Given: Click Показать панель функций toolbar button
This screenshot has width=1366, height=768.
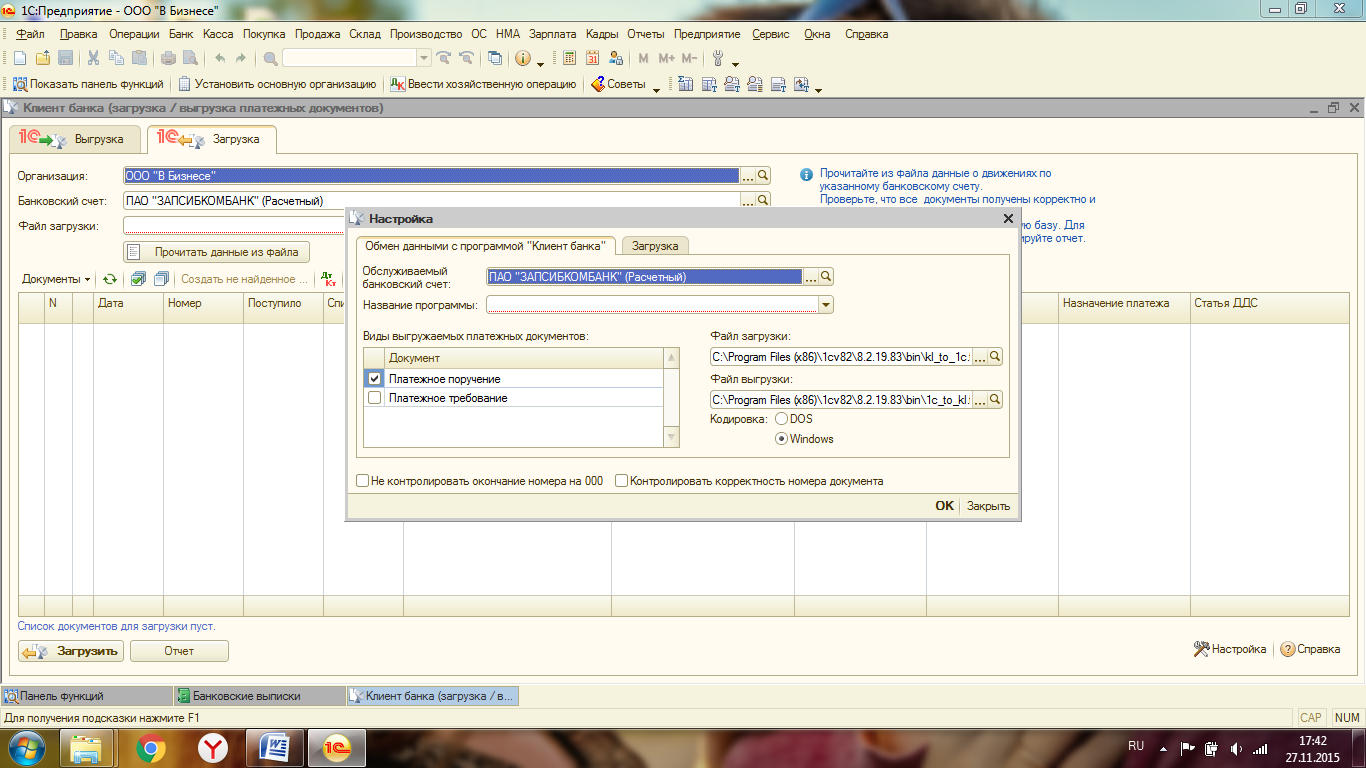Looking at the screenshot, I should [x=87, y=84].
